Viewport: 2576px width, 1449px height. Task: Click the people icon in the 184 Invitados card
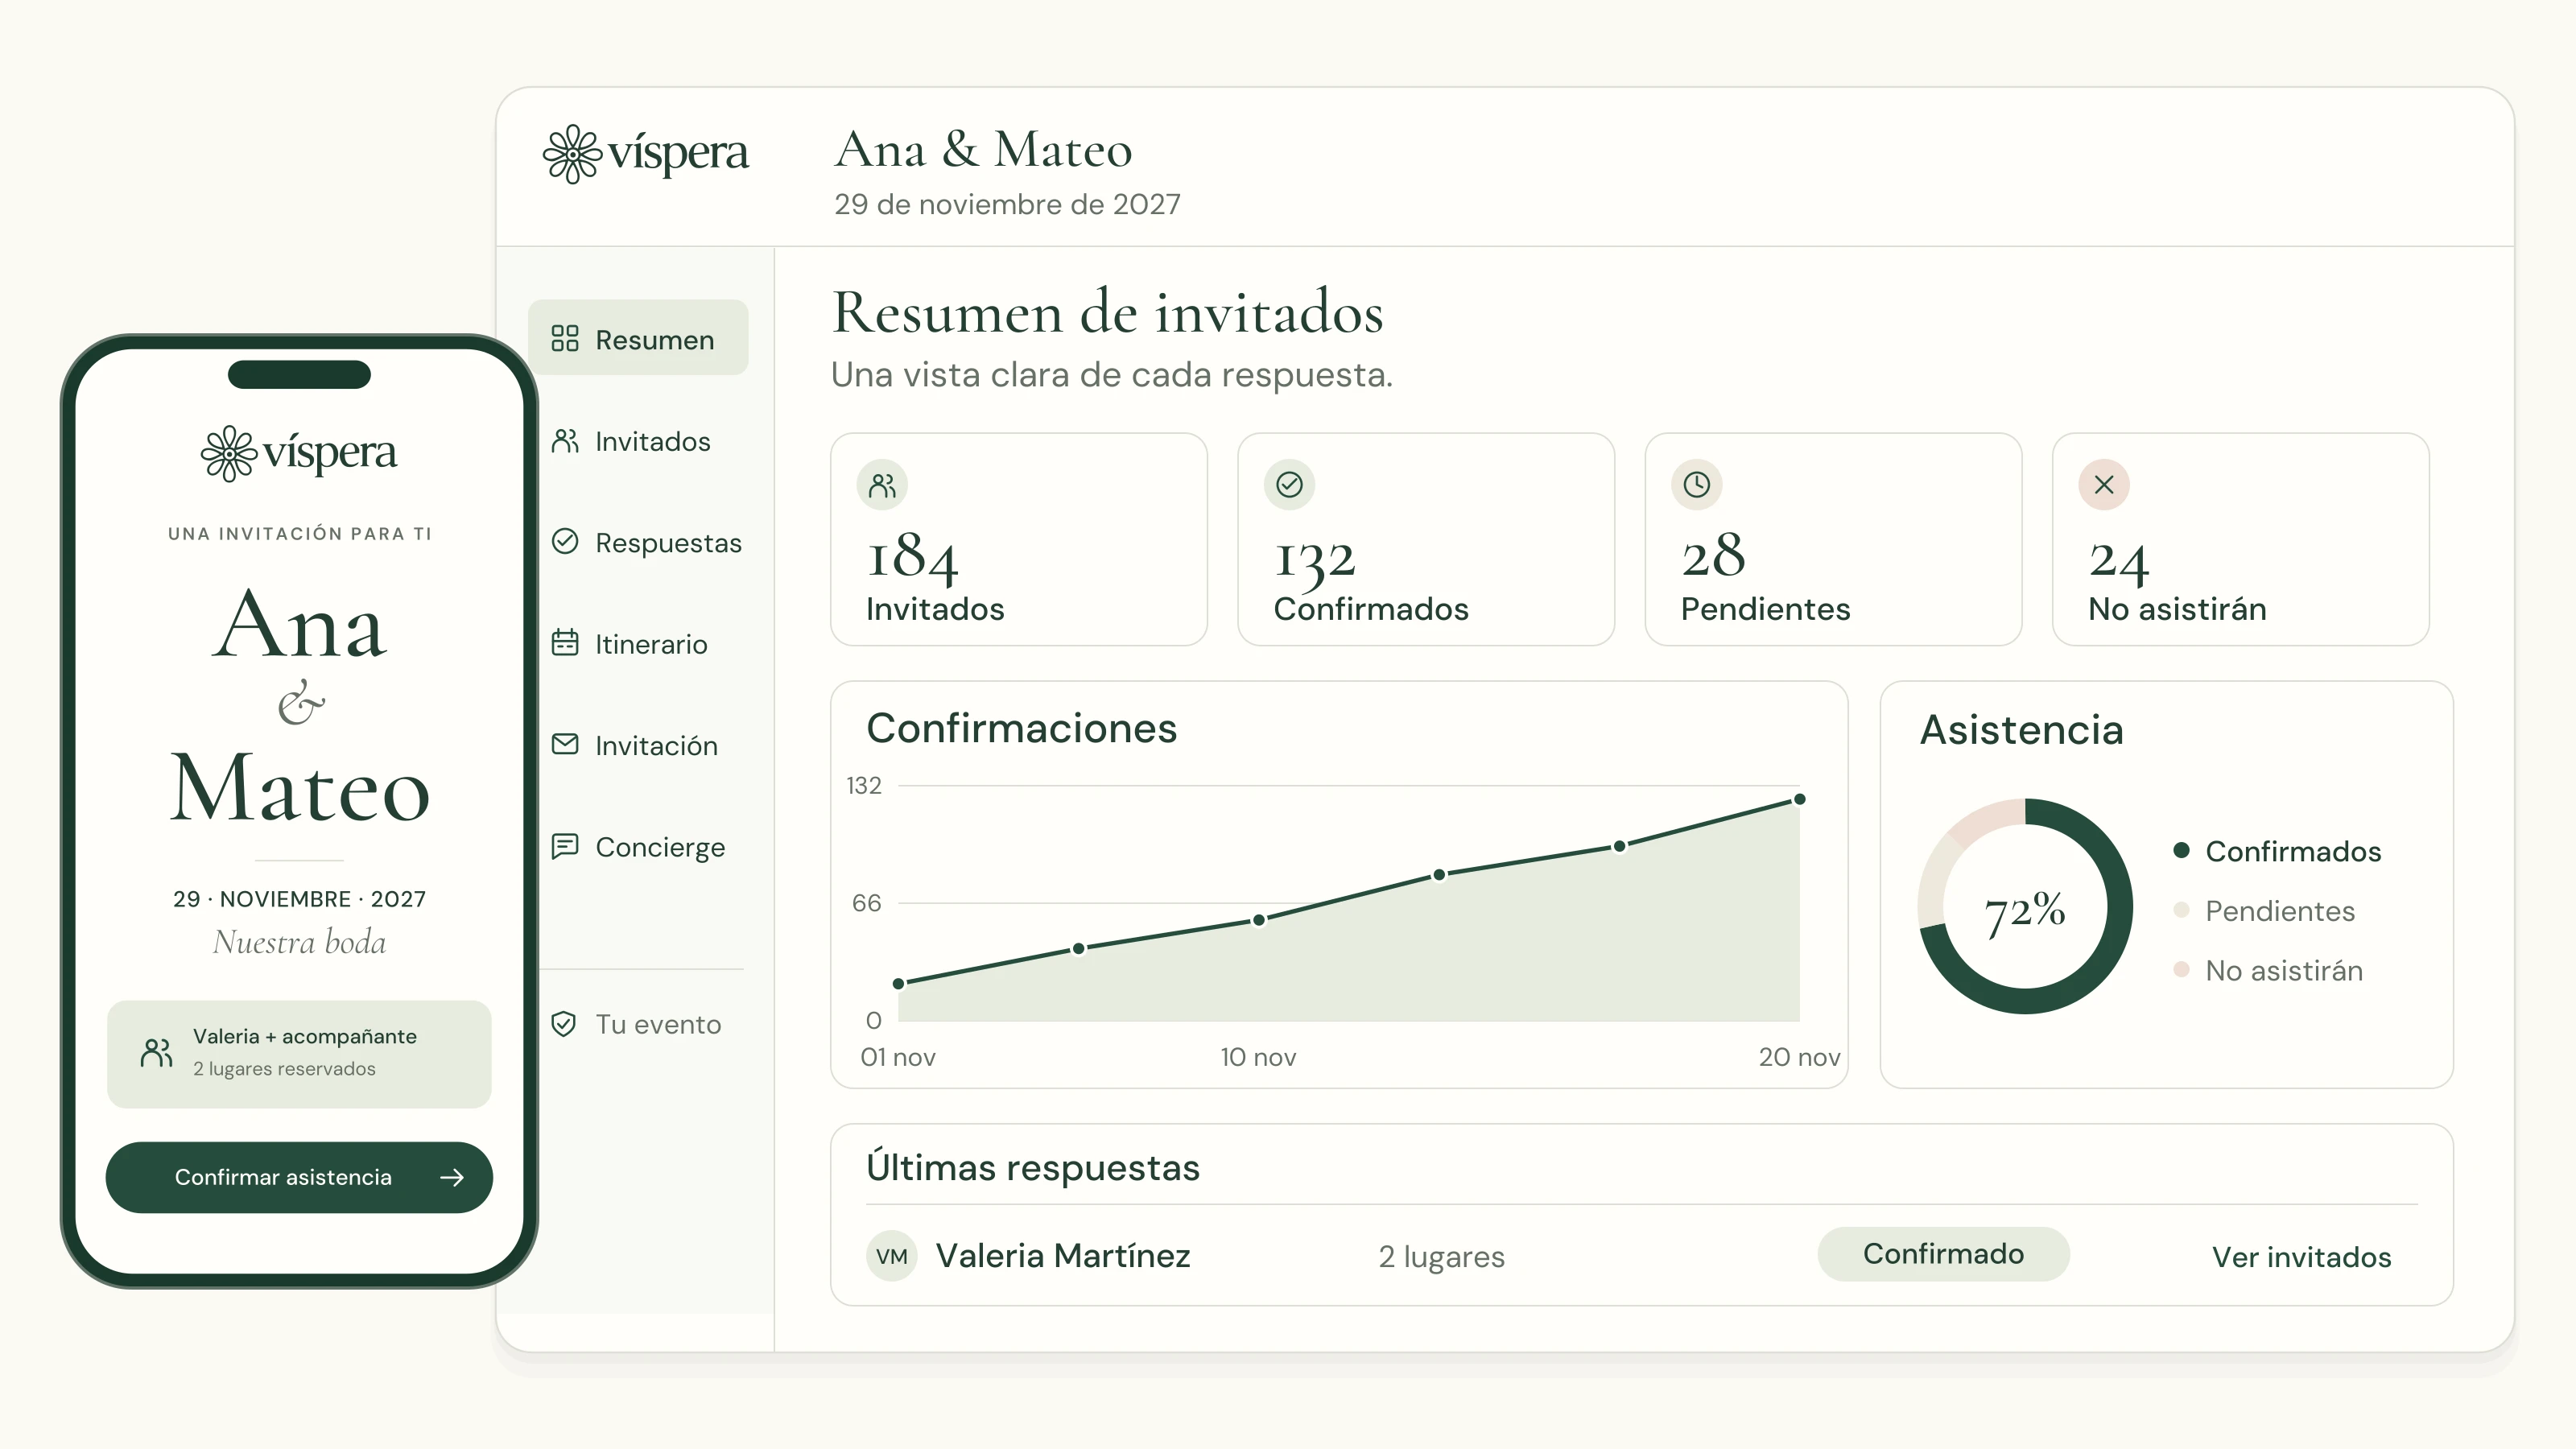point(882,485)
